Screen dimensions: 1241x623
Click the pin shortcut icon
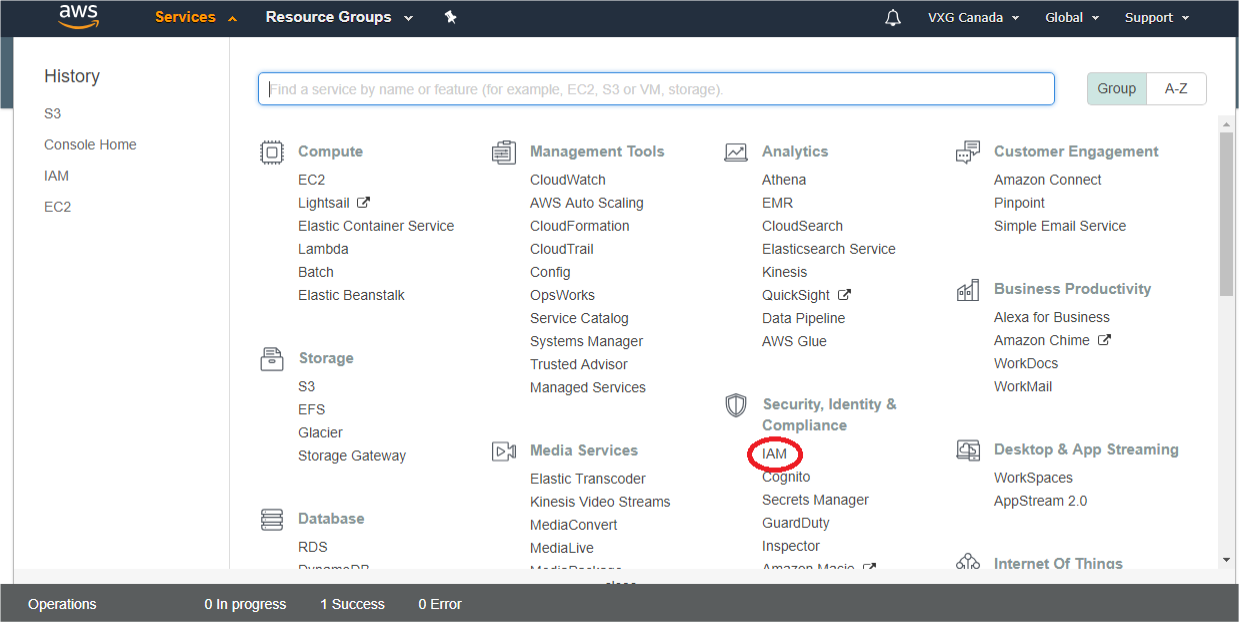tap(450, 17)
